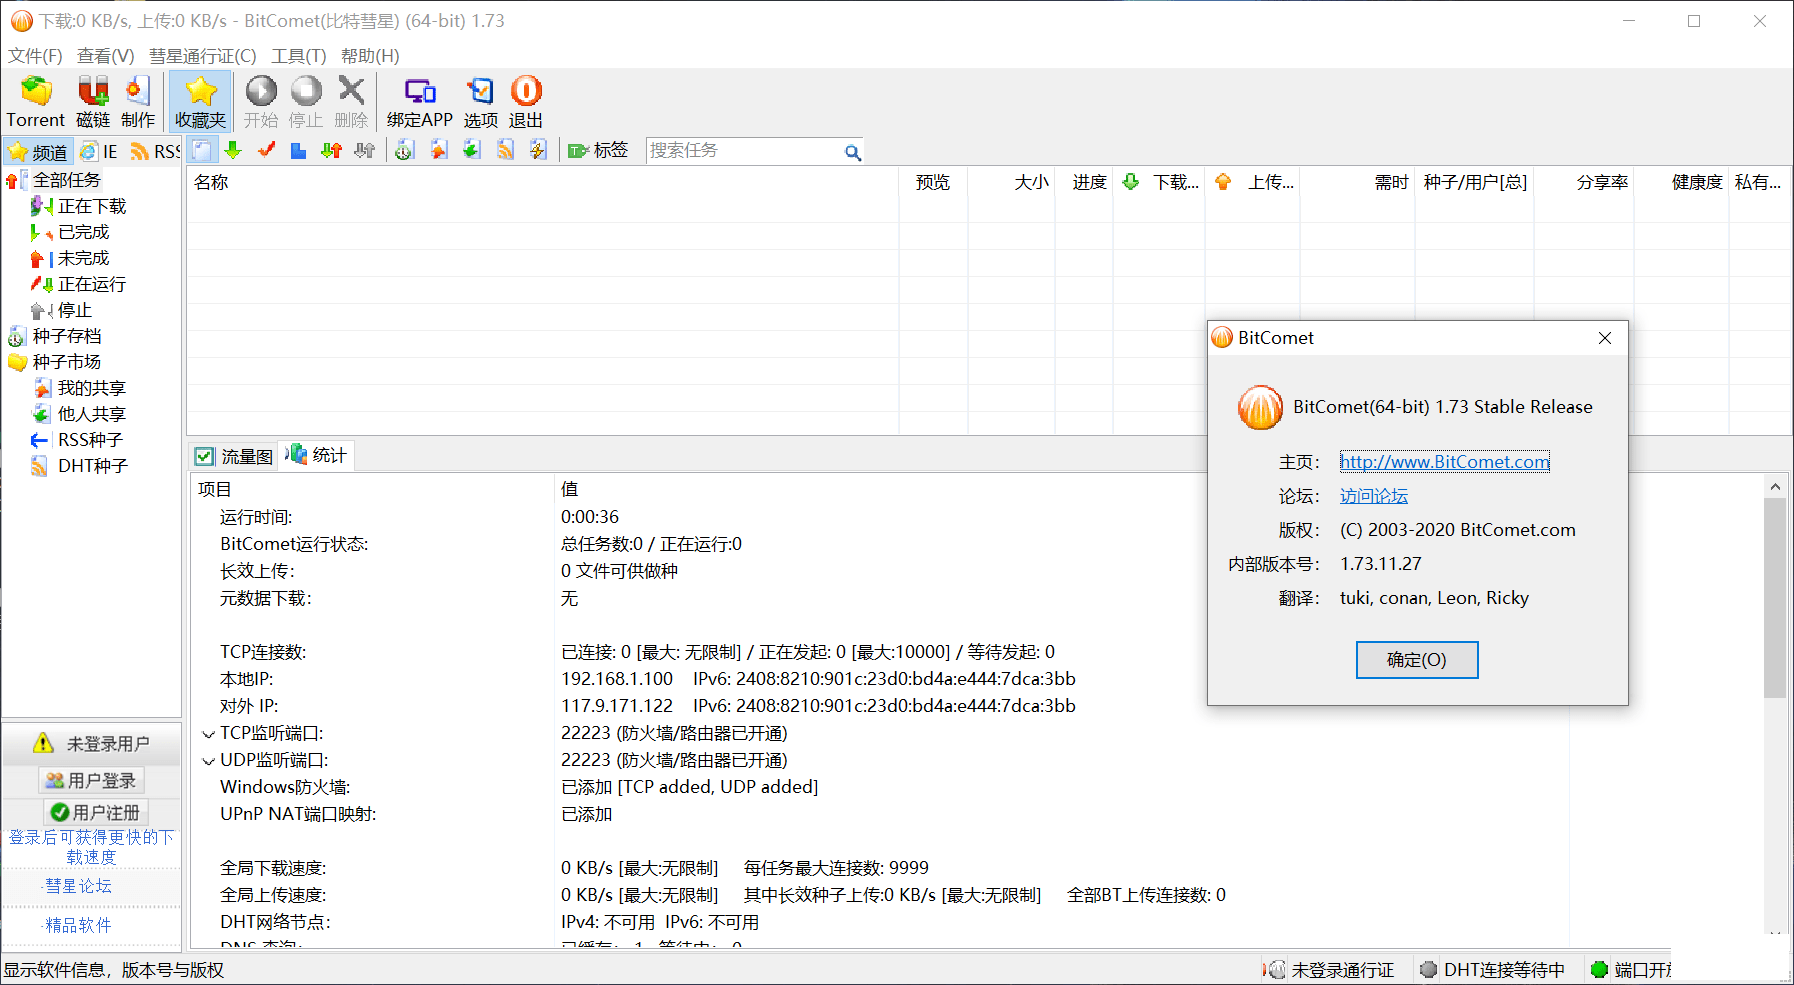This screenshot has width=1794, height=985.
Task: Select 已完成 in the task tree
Action: point(83,232)
